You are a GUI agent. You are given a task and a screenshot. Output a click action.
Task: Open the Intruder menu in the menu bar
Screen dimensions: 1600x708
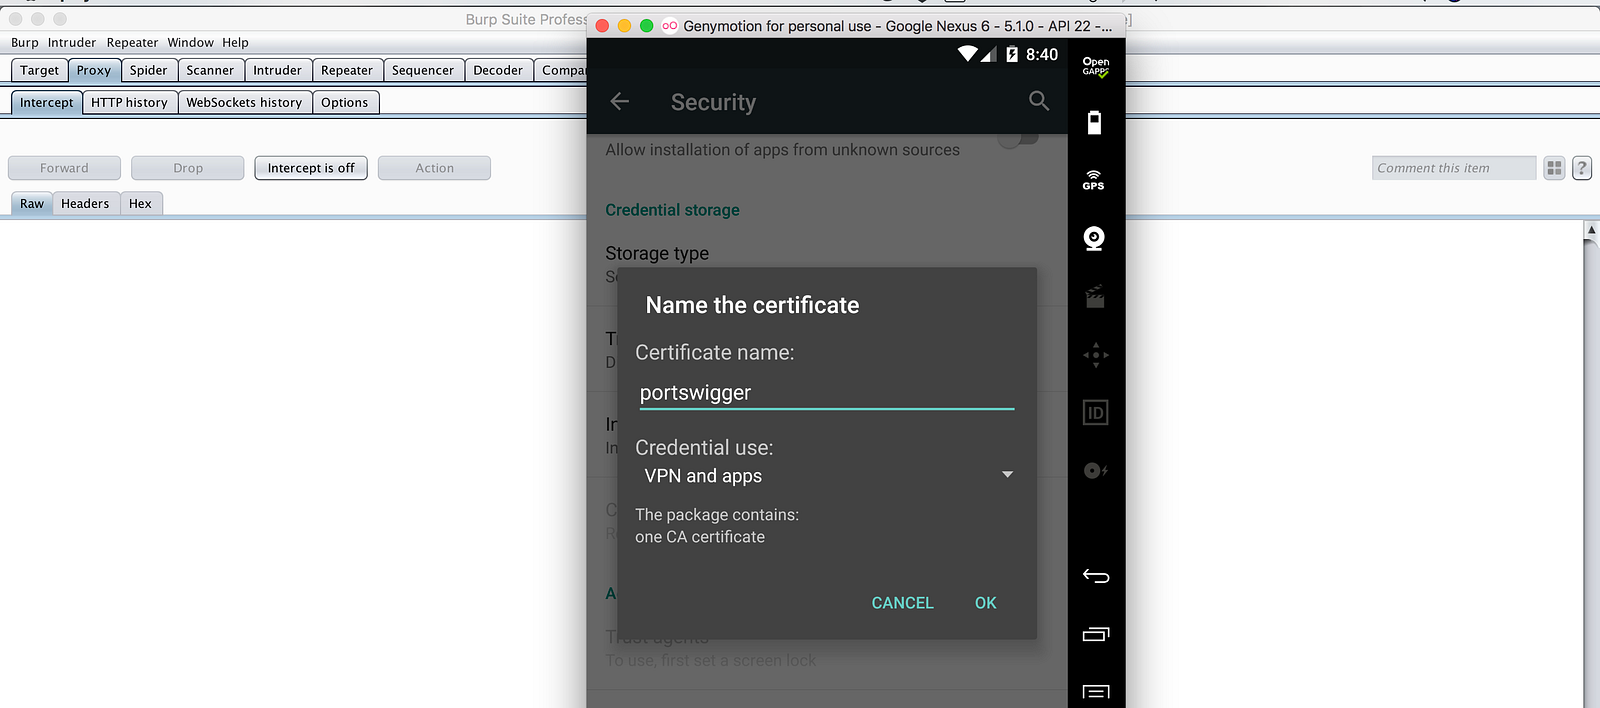(72, 43)
